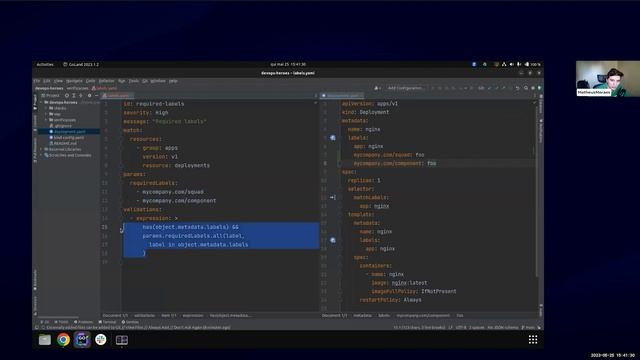
Task: Expand External Libraries node
Action: click(42, 149)
